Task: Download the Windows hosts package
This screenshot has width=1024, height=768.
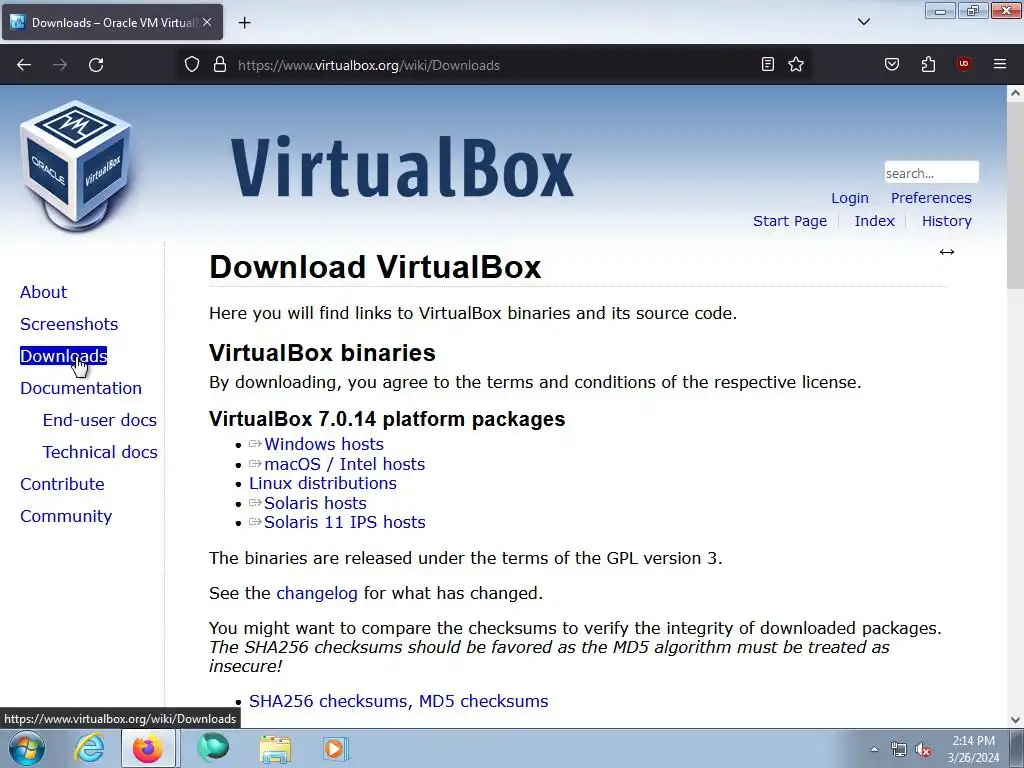Action: (323, 444)
